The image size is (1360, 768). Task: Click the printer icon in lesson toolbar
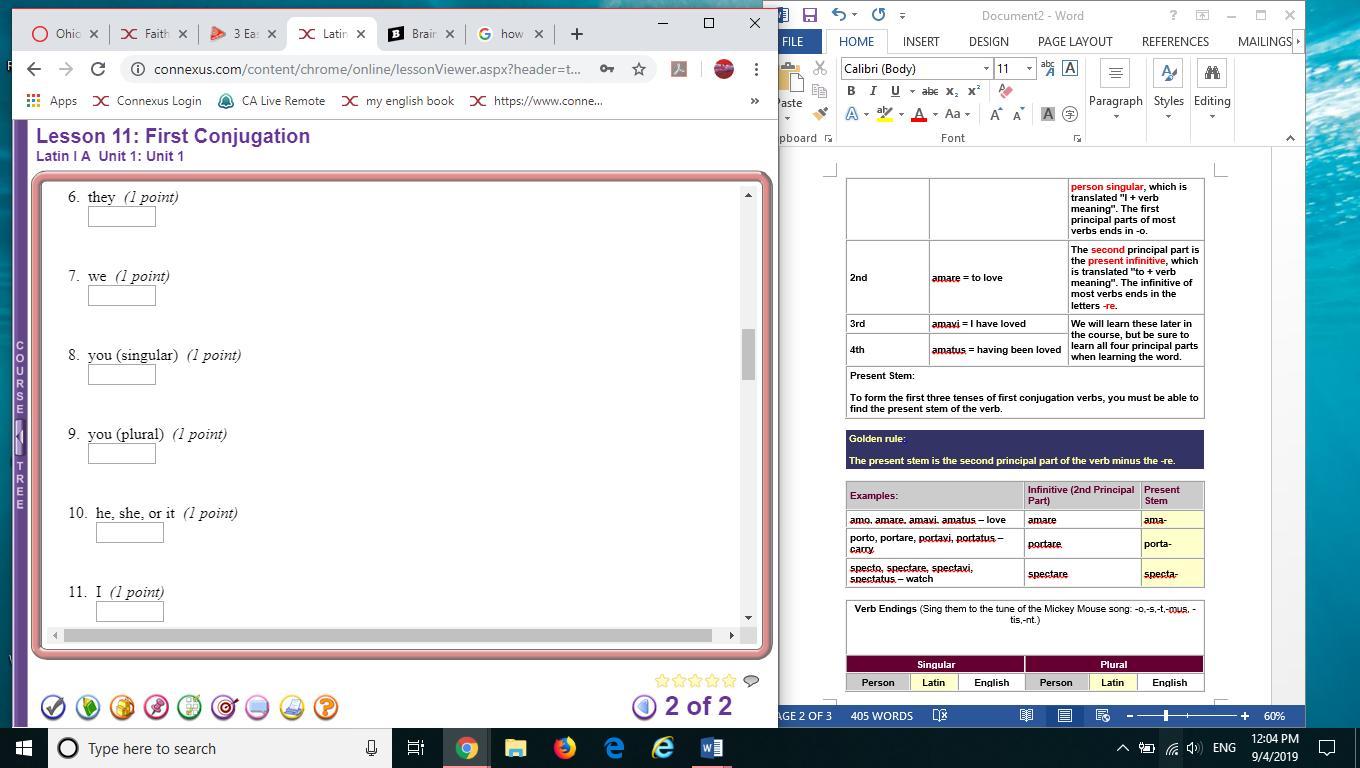(x=292, y=707)
